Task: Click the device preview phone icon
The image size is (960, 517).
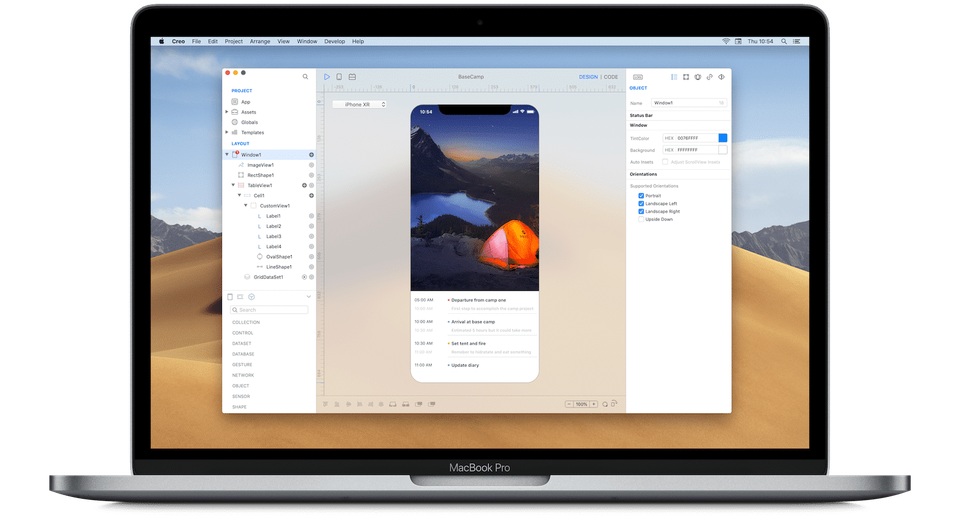Action: pos(339,77)
